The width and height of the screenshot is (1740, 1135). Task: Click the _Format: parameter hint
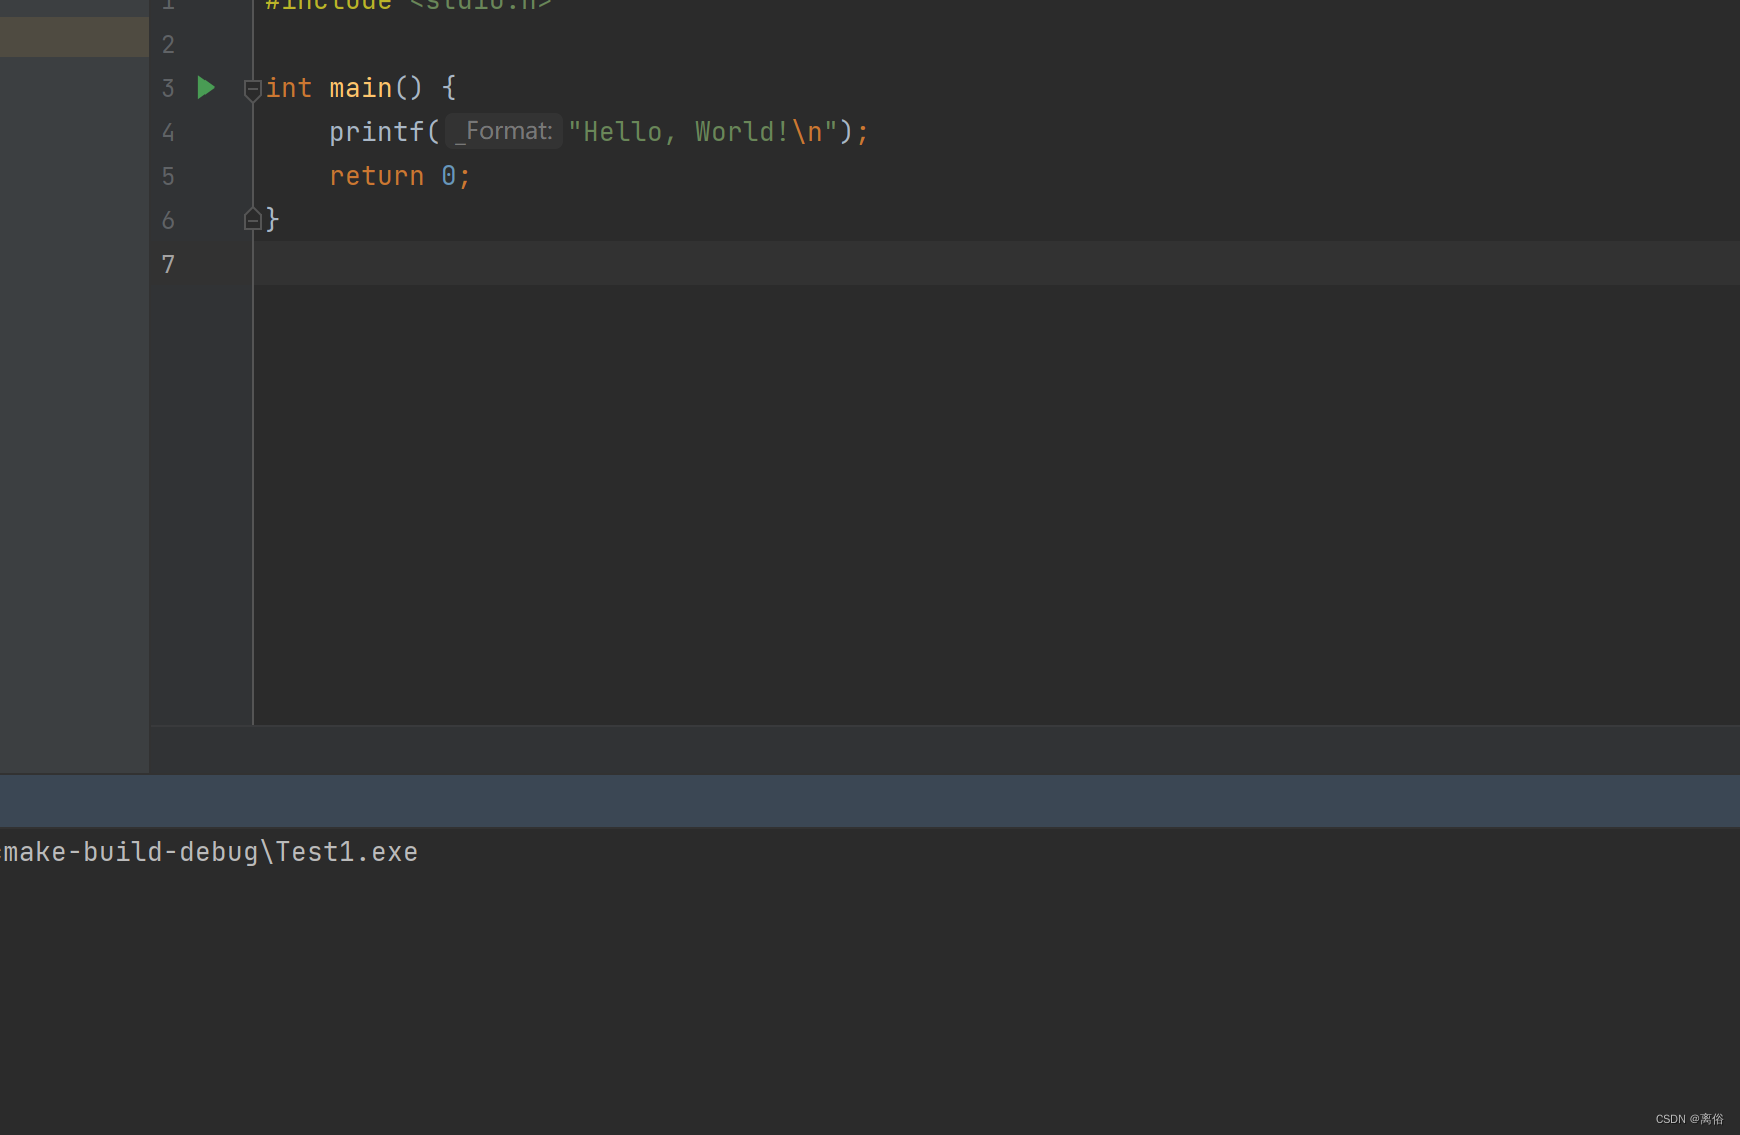[504, 131]
